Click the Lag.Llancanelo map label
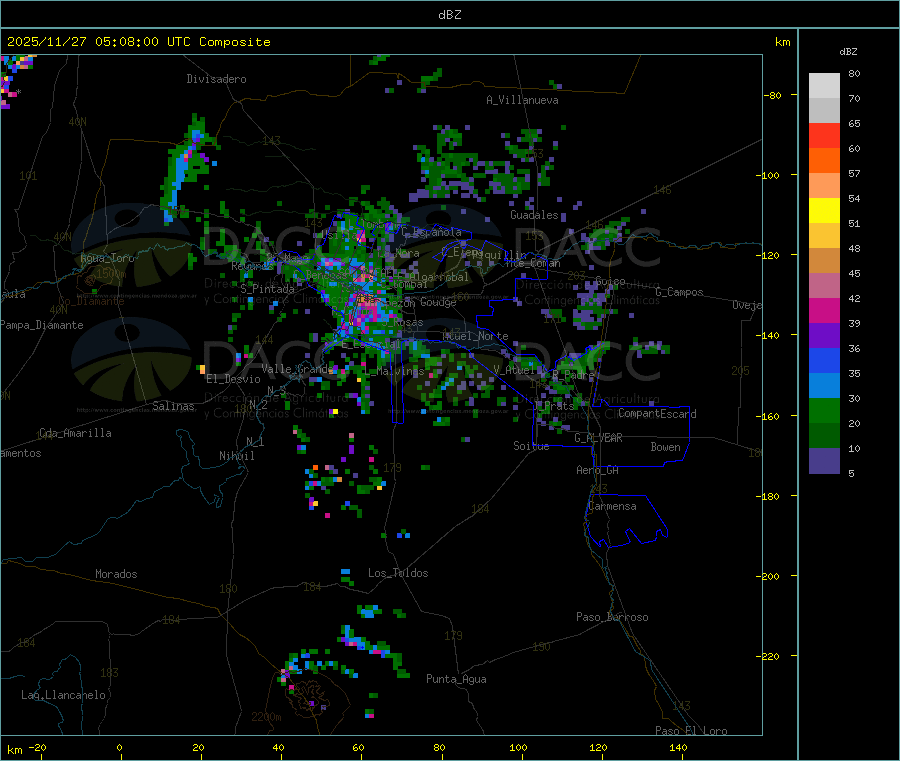900x761 pixels. [64, 695]
